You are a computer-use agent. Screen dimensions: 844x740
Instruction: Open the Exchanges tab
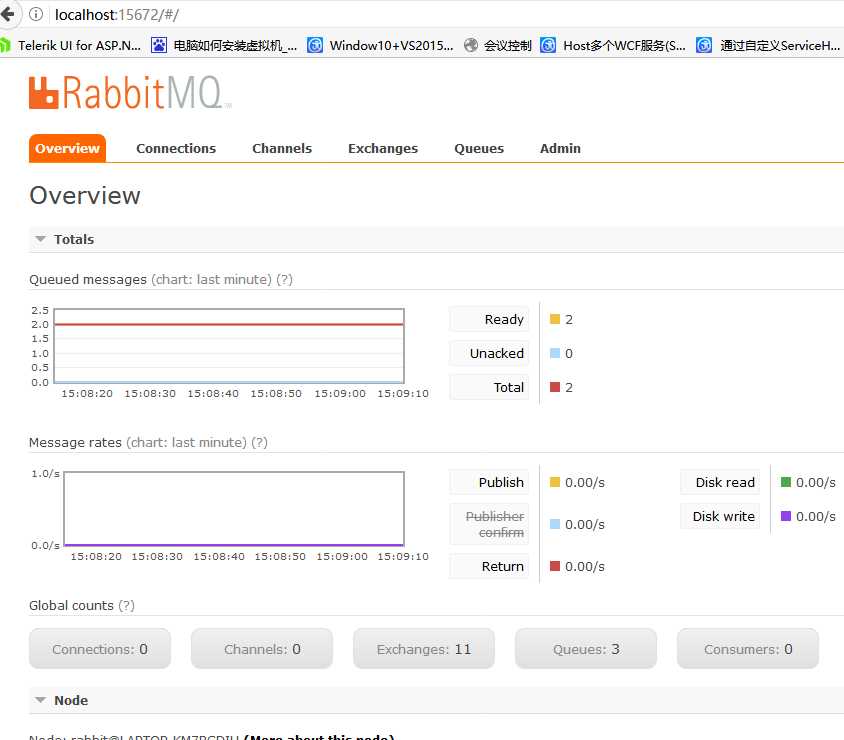click(383, 148)
